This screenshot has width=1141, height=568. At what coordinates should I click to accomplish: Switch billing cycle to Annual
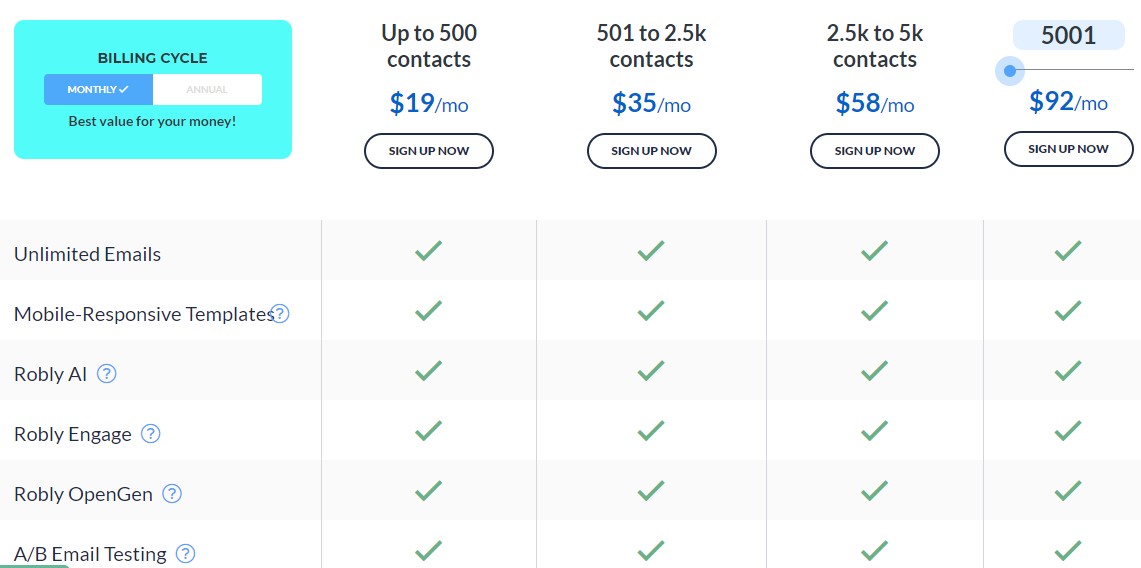[x=207, y=89]
